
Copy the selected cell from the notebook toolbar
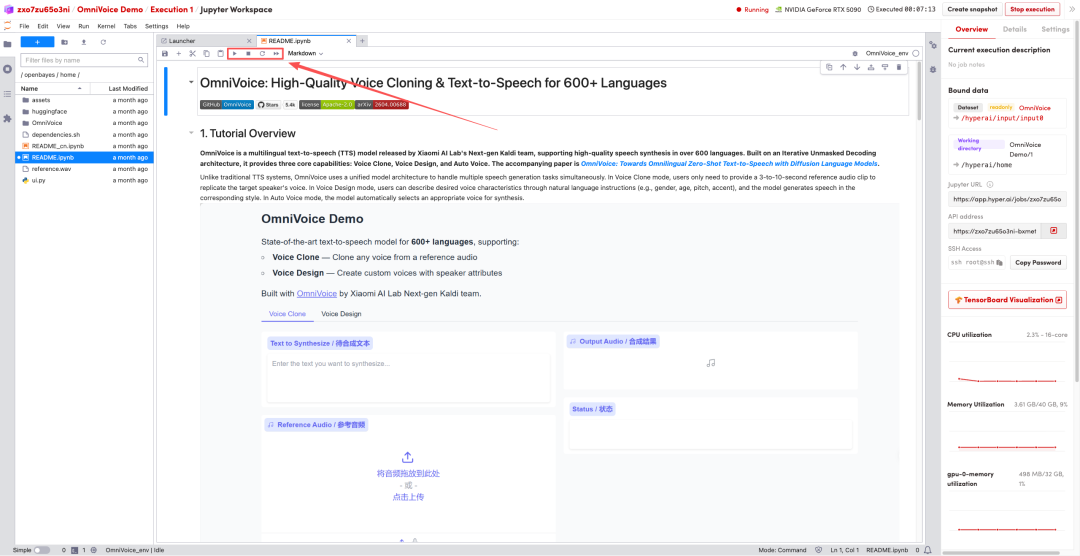pyautogui.click(x=207, y=53)
